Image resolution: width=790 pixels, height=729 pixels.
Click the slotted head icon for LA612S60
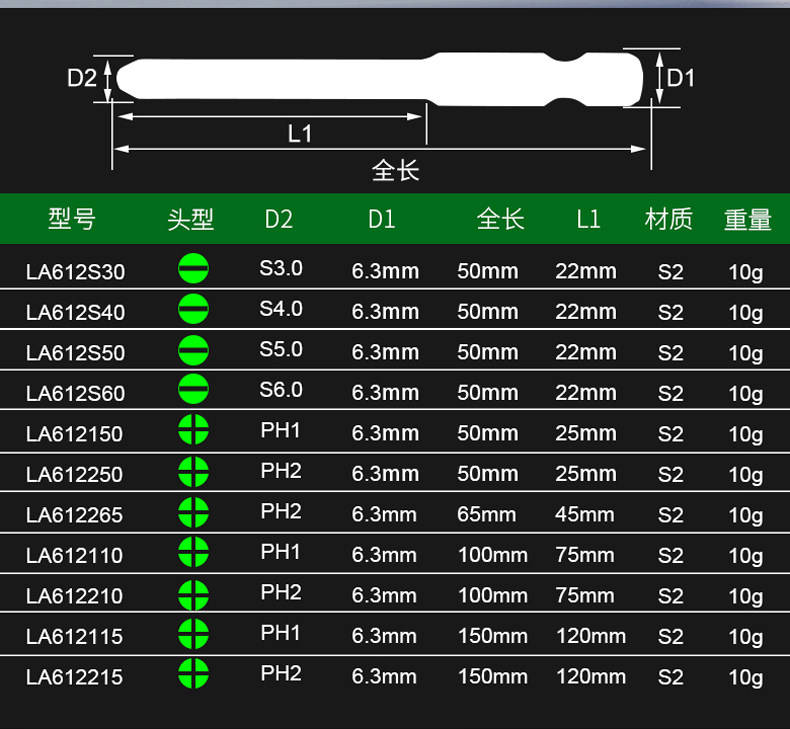[x=193, y=389]
